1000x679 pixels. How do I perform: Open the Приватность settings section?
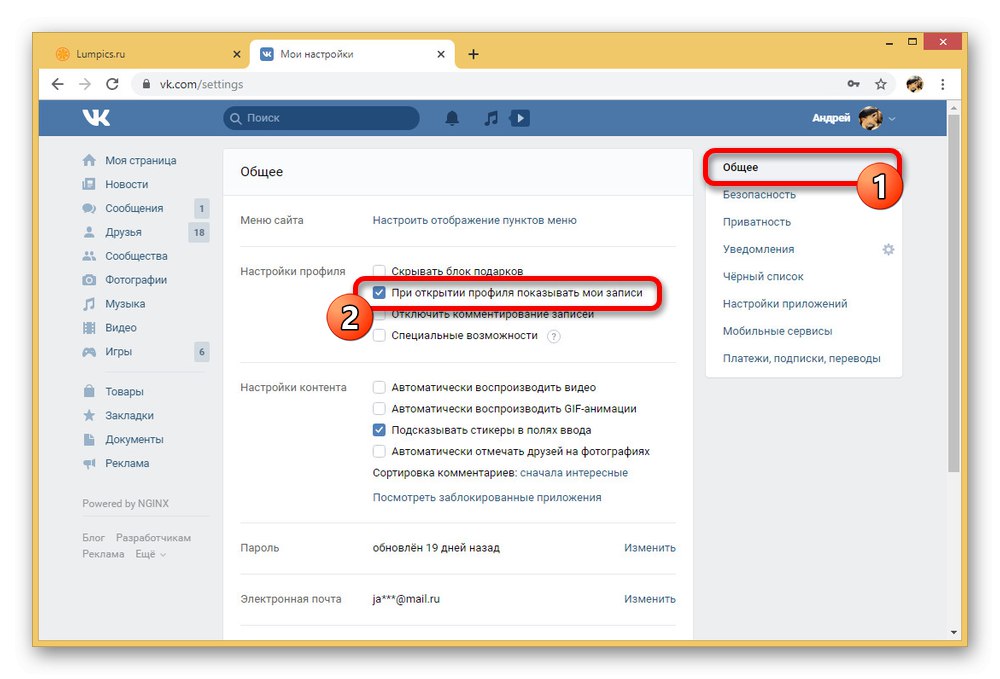756,222
